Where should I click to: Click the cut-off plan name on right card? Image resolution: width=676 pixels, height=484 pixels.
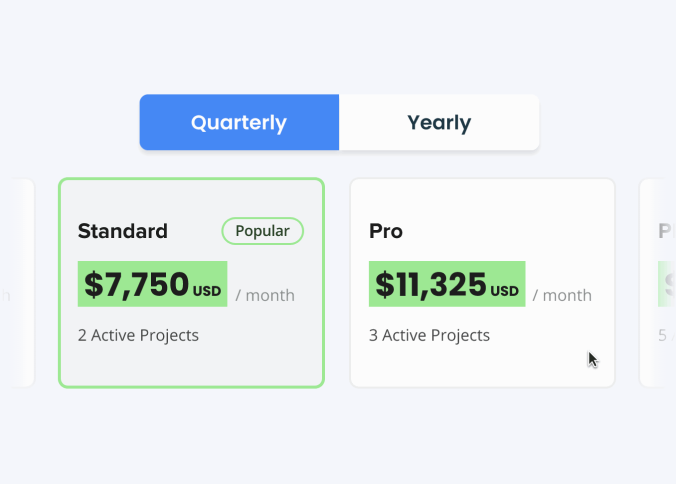pyautogui.click(x=667, y=231)
